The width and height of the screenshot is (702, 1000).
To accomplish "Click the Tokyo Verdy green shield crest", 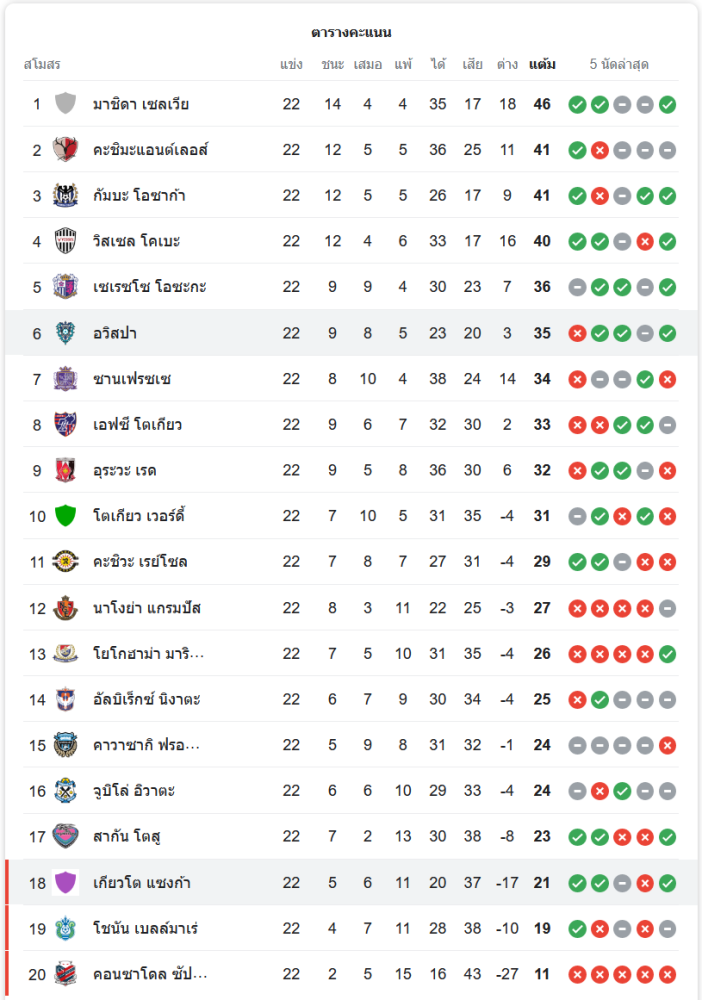I will [66, 516].
